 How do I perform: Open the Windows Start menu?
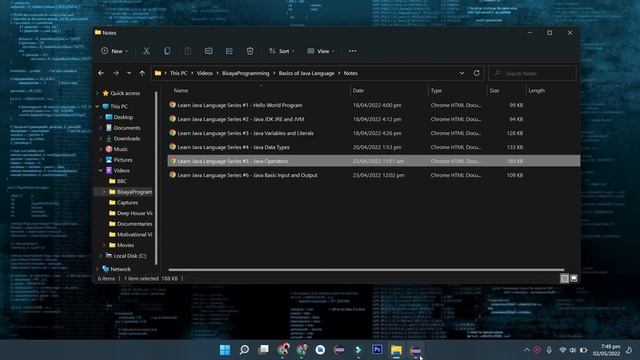pos(225,350)
